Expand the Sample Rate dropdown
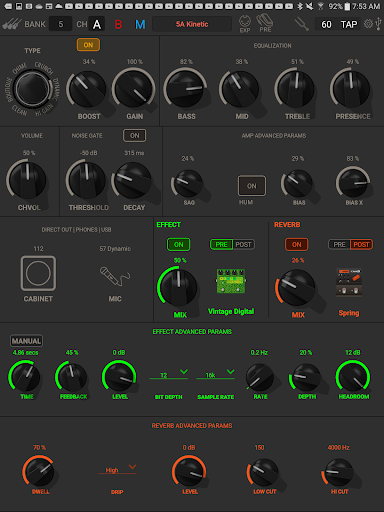The height and width of the screenshot is (512, 384). click(215, 375)
